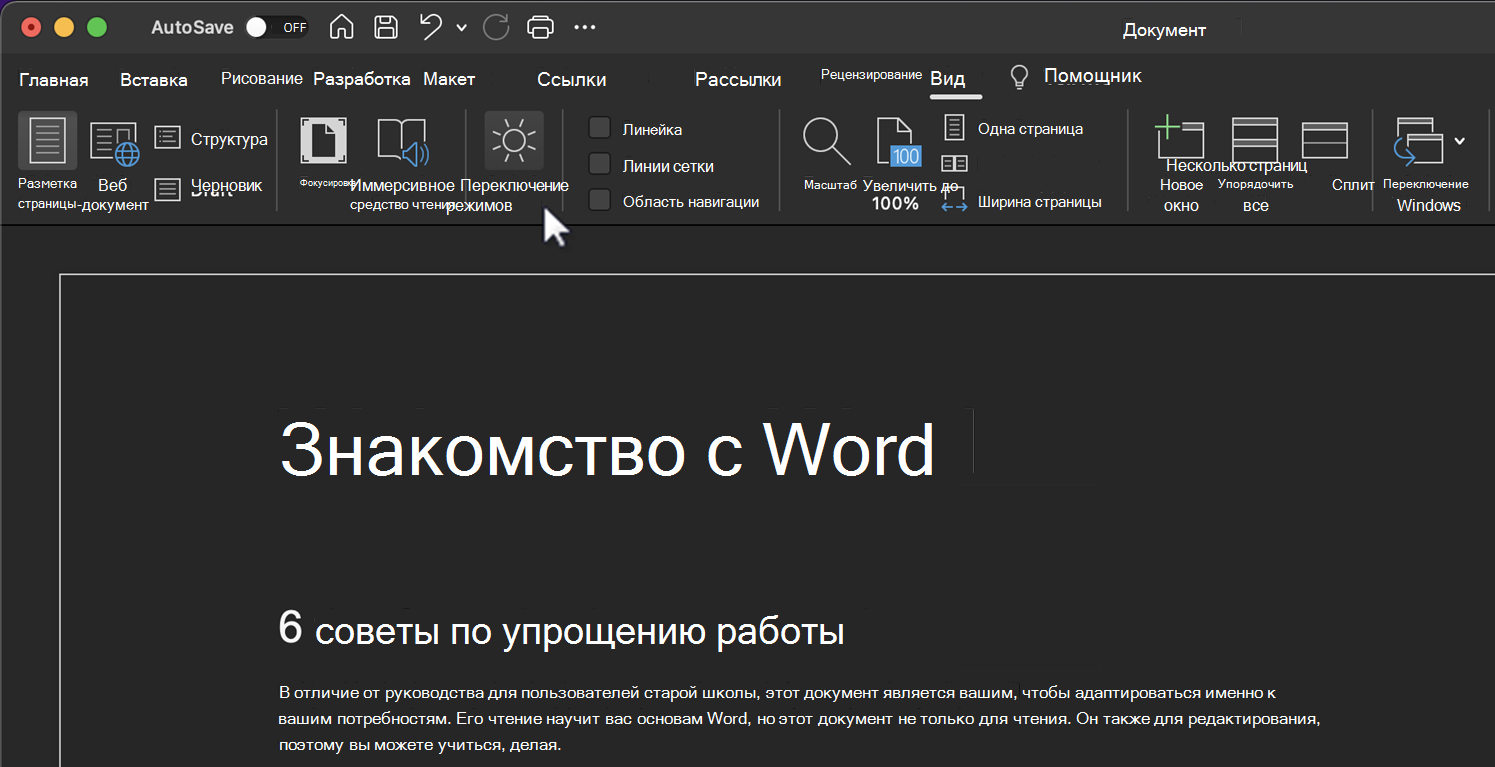Open the Ссылки tab
Image resolution: width=1495 pixels, height=767 pixels.
click(572, 80)
